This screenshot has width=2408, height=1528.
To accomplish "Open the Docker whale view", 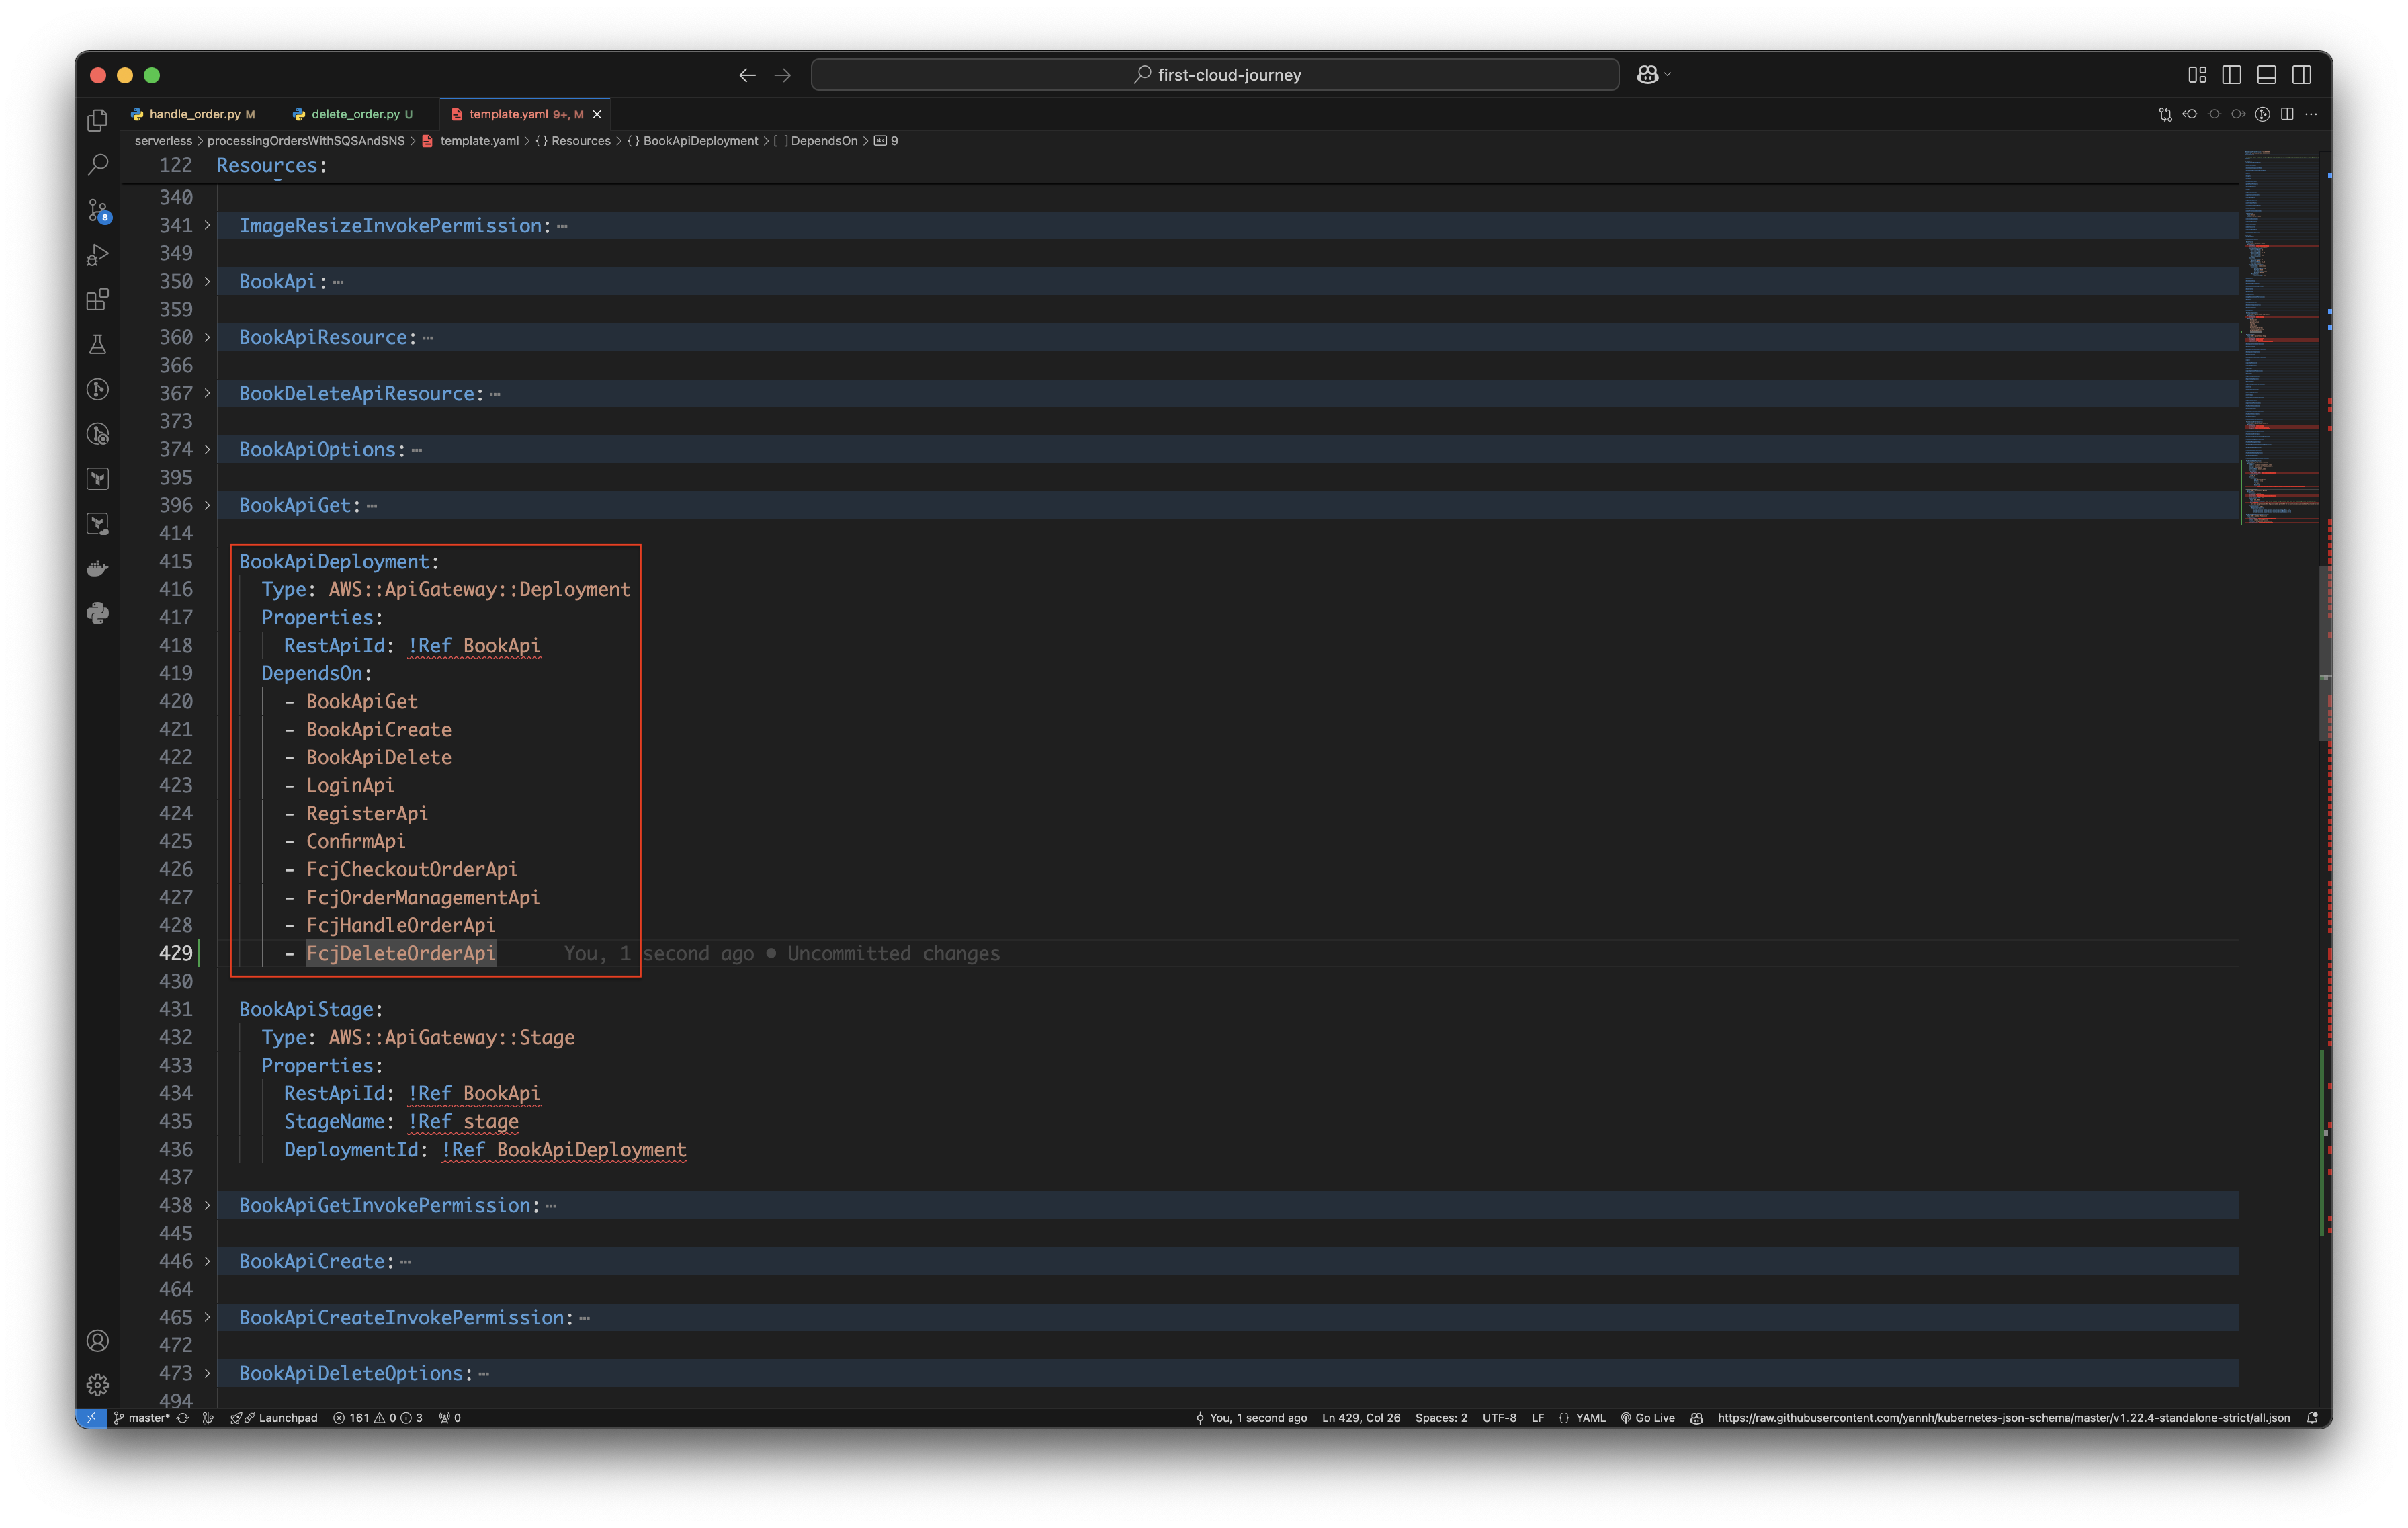I will click(97, 569).
